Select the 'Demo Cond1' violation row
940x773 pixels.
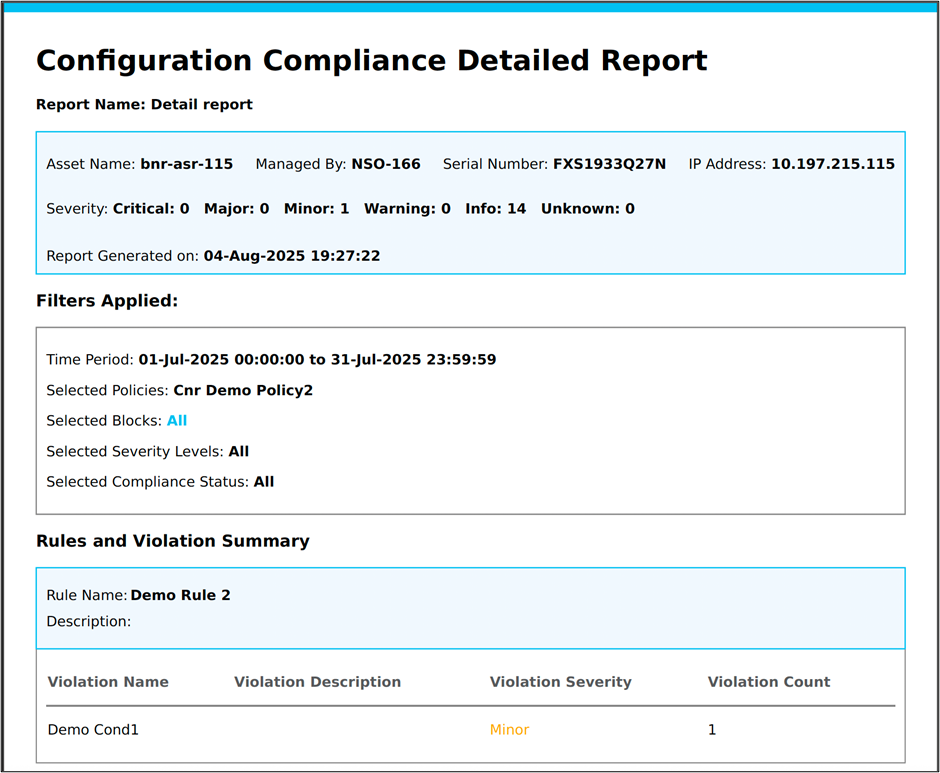tap(93, 730)
